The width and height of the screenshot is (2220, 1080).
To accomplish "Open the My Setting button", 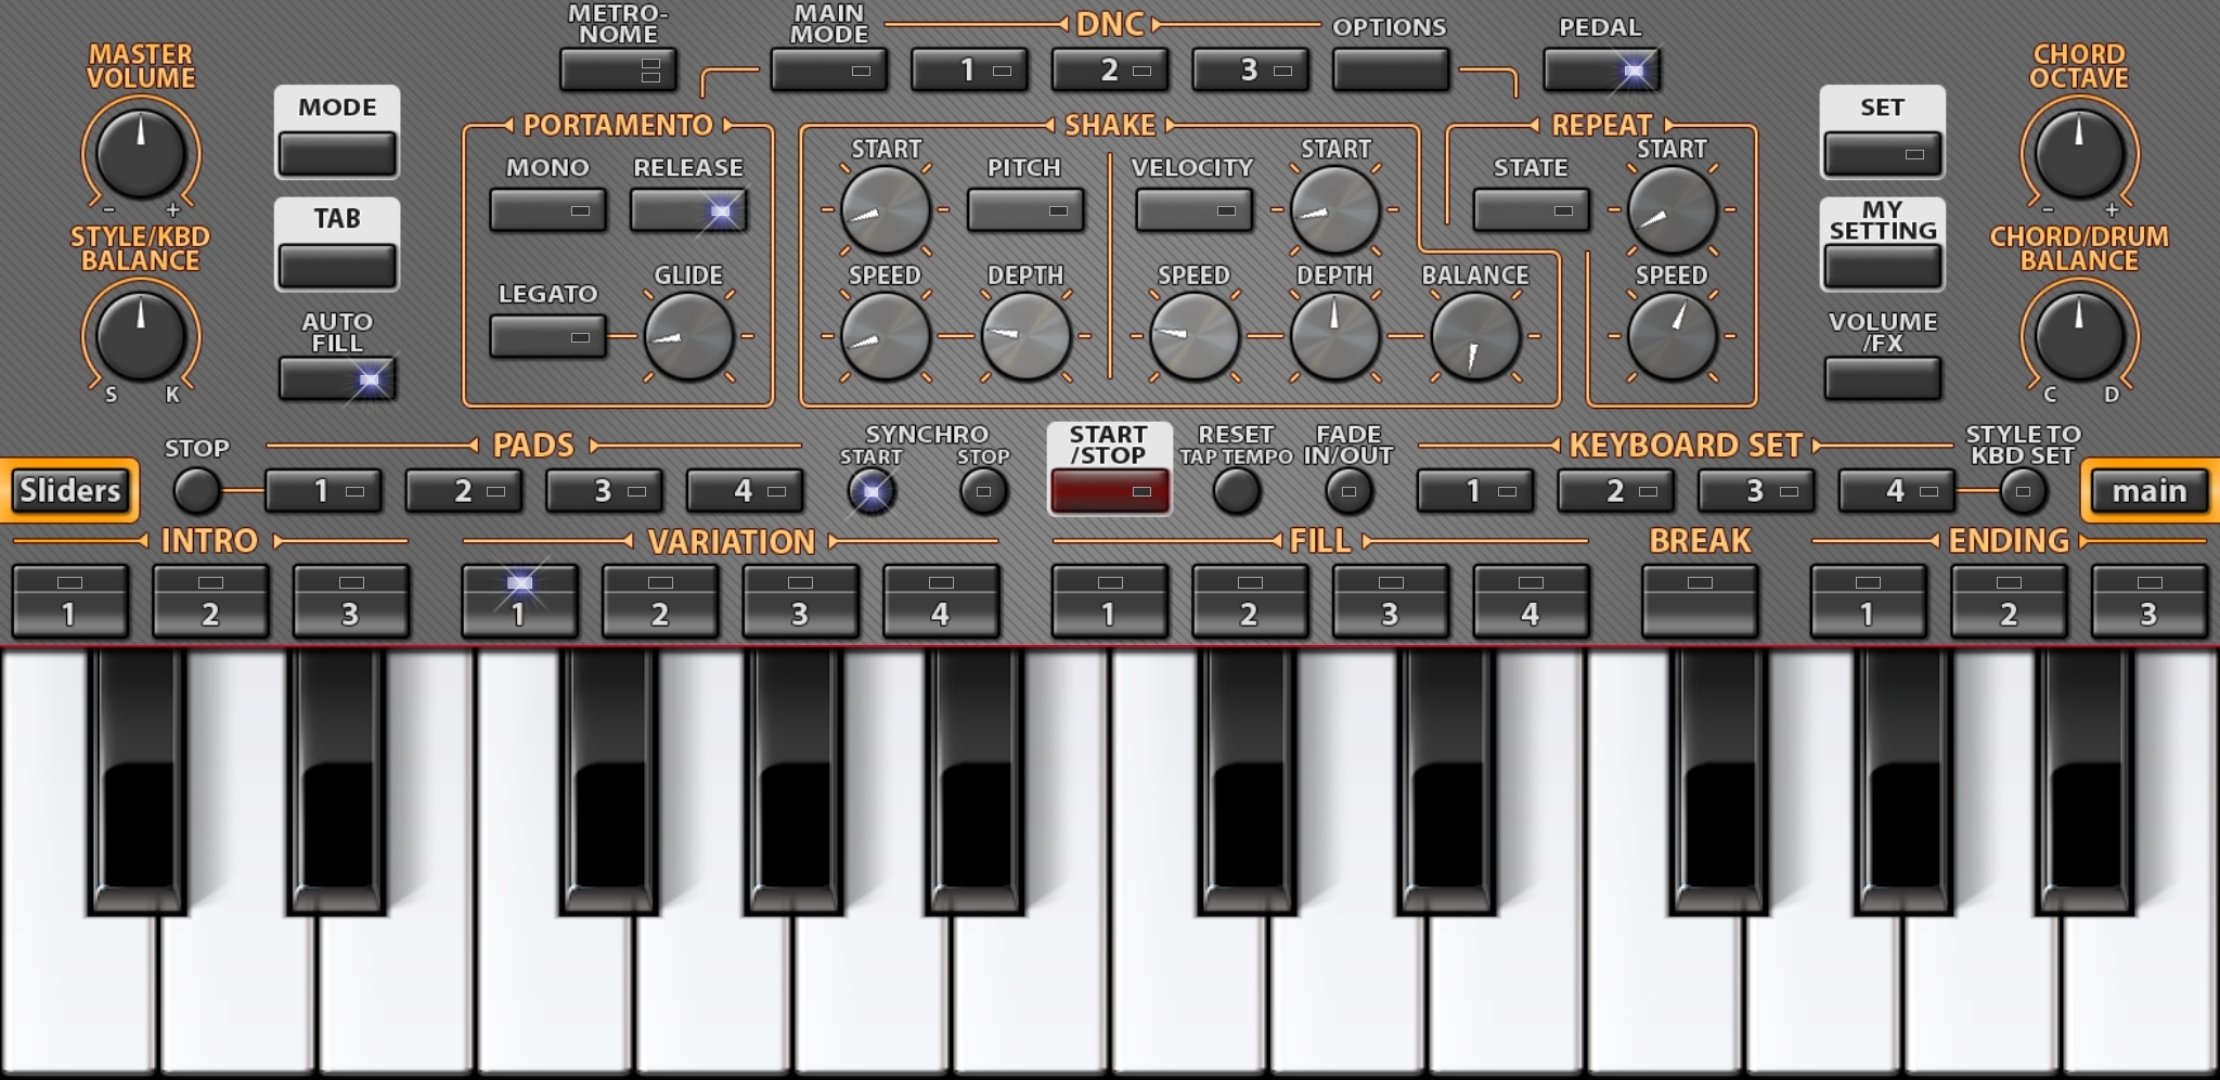I will coord(1882,266).
